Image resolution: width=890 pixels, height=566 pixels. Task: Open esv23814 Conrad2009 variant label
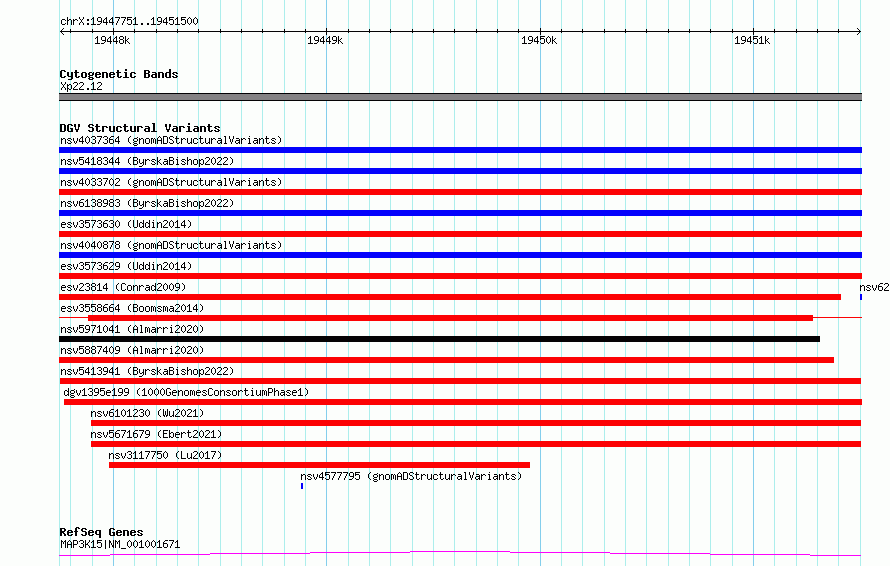(123, 287)
